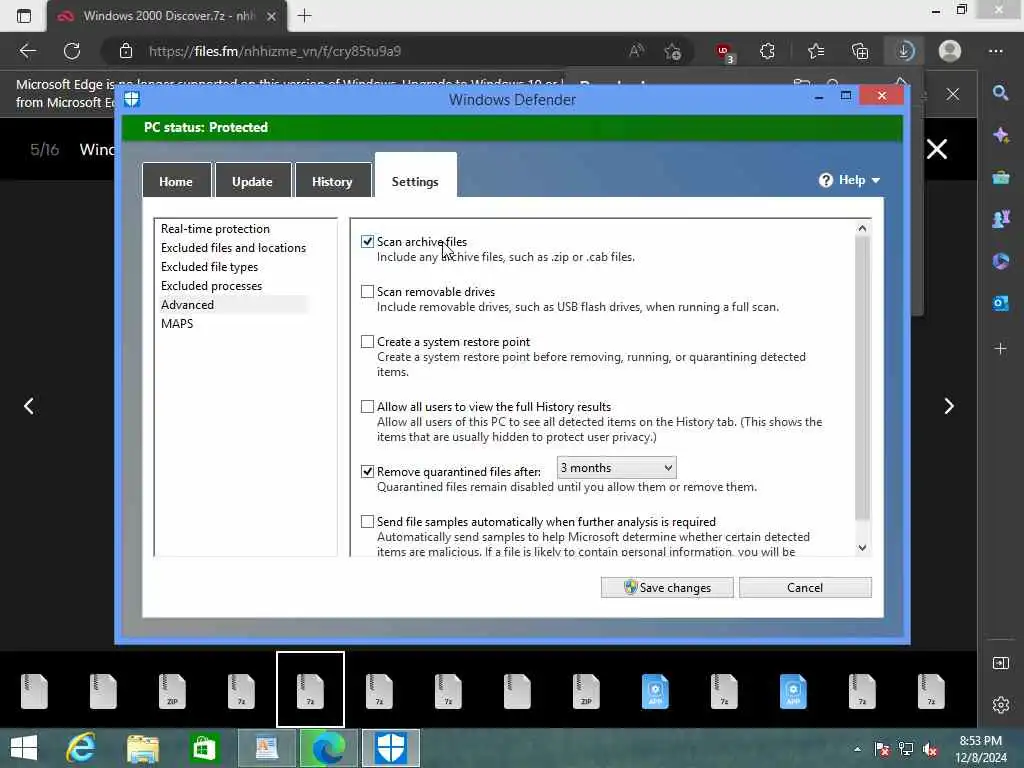Open the Read aloud icon in the address bar
Viewport: 1024px width, 768px height.
[x=636, y=51]
